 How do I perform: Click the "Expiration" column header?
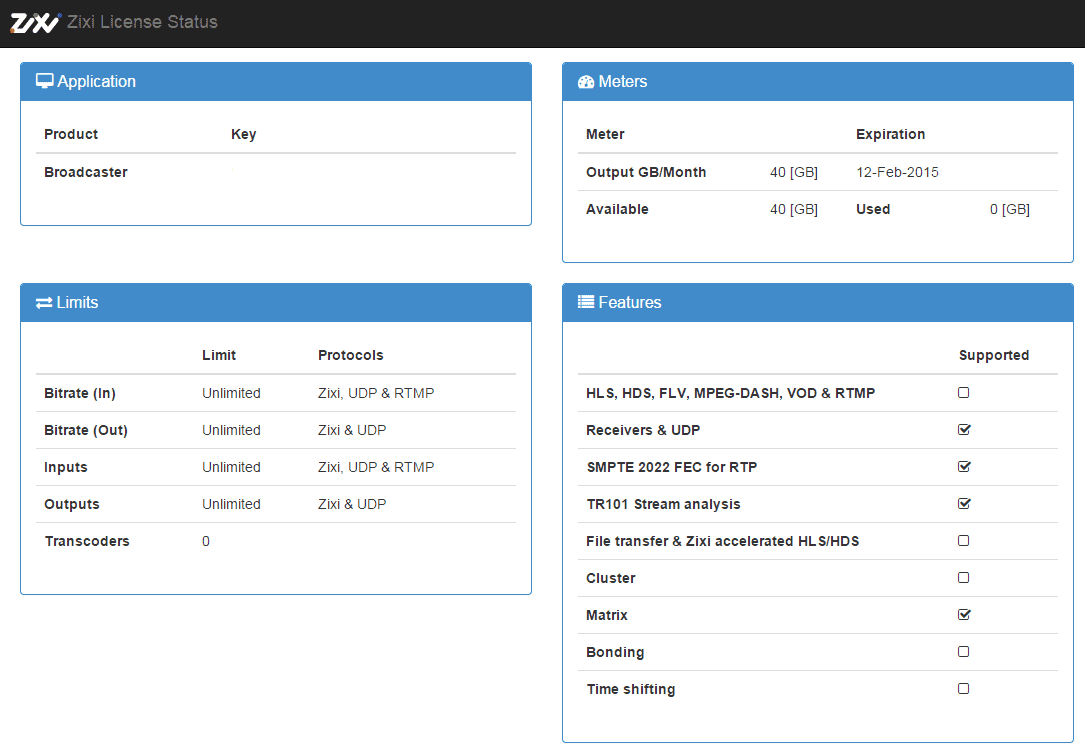[891, 134]
